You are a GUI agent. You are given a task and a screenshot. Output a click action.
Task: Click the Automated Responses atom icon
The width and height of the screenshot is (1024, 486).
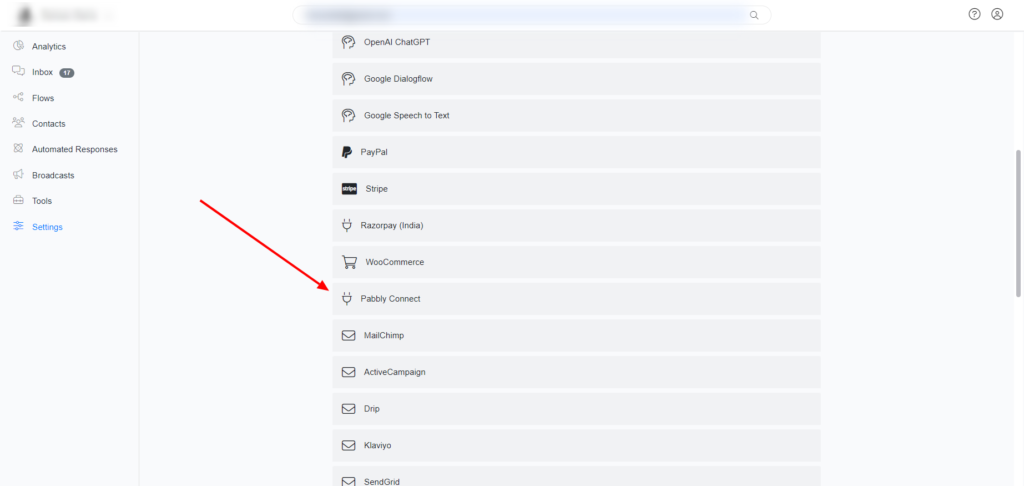pyautogui.click(x=18, y=148)
